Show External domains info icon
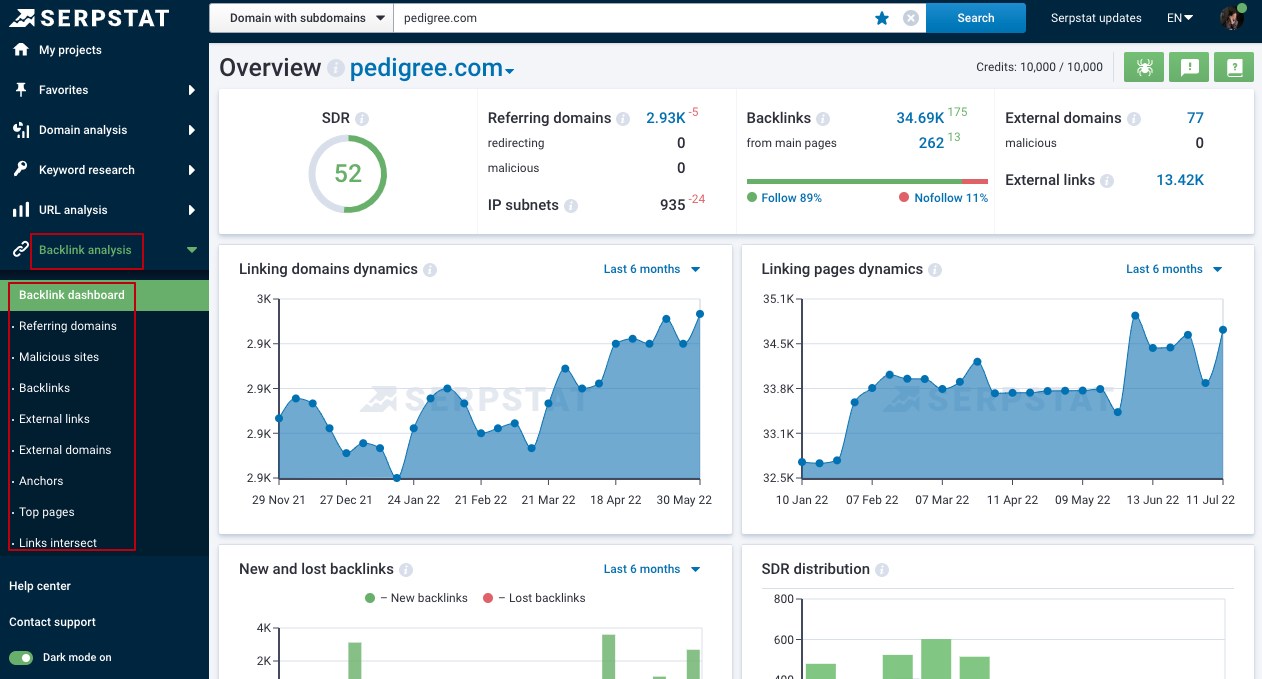This screenshot has width=1262, height=679. pyautogui.click(x=1134, y=119)
